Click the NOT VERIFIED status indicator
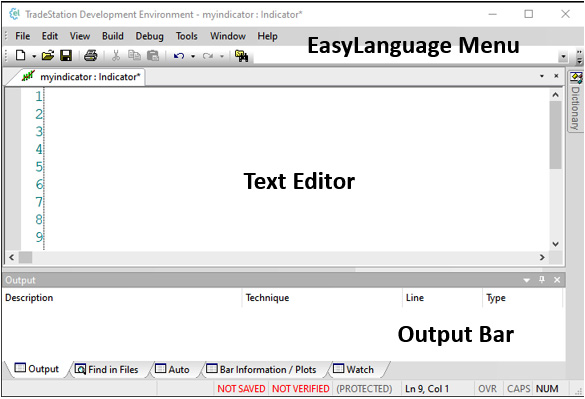This screenshot has height=399, width=585. pyautogui.click(x=301, y=389)
